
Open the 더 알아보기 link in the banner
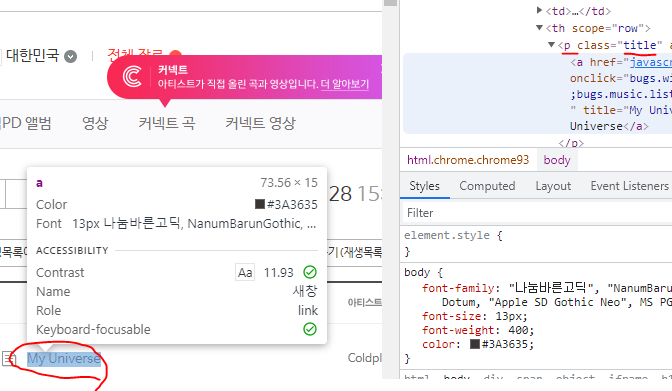pos(345,84)
